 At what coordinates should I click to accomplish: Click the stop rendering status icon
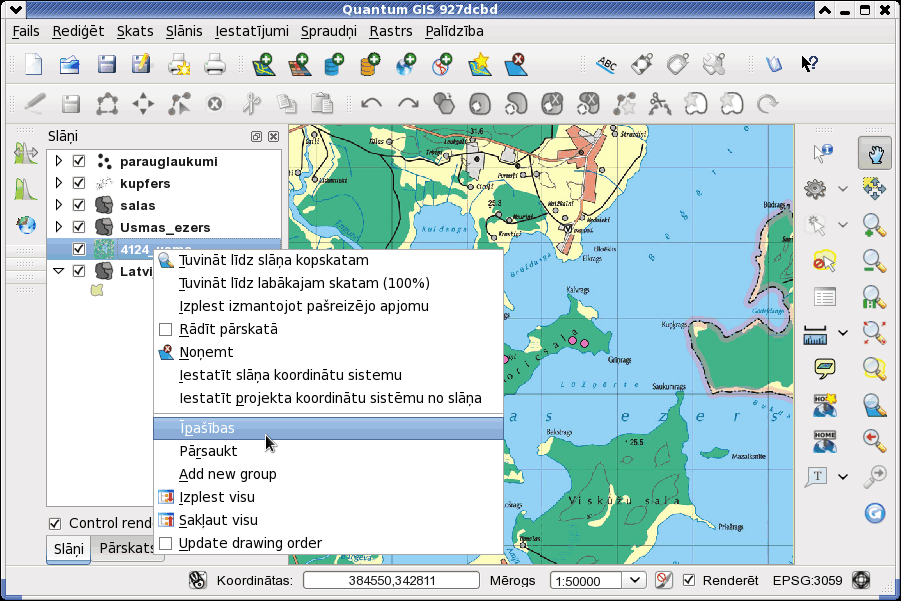(x=663, y=580)
